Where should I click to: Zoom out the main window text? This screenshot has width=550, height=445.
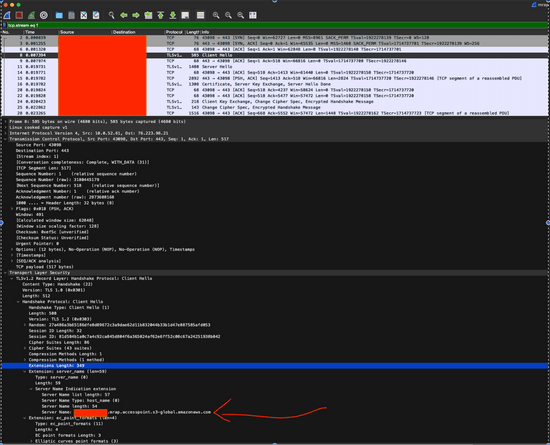click(x=228, y=15)
